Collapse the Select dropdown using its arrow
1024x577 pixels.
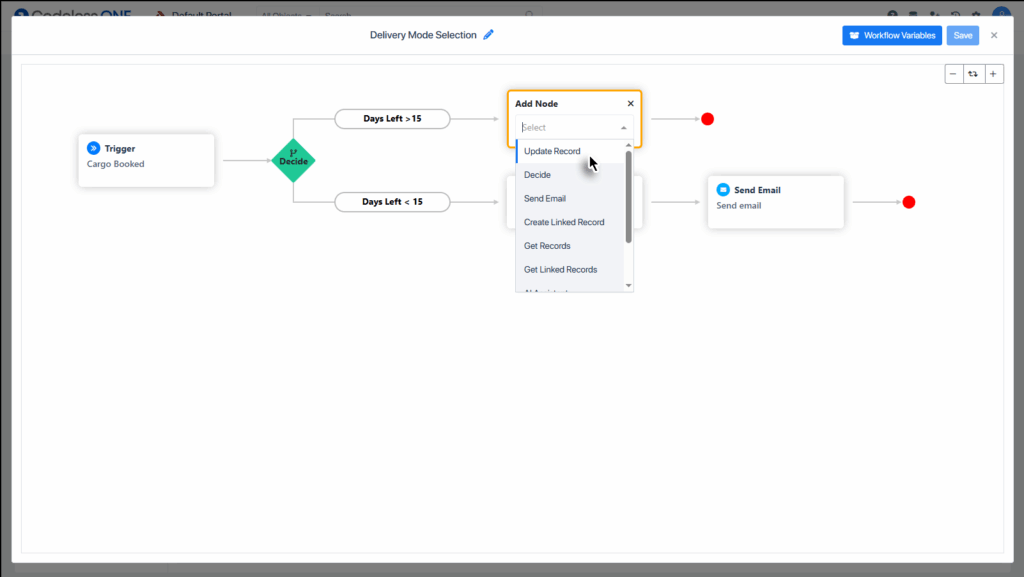tap(624, 128)
